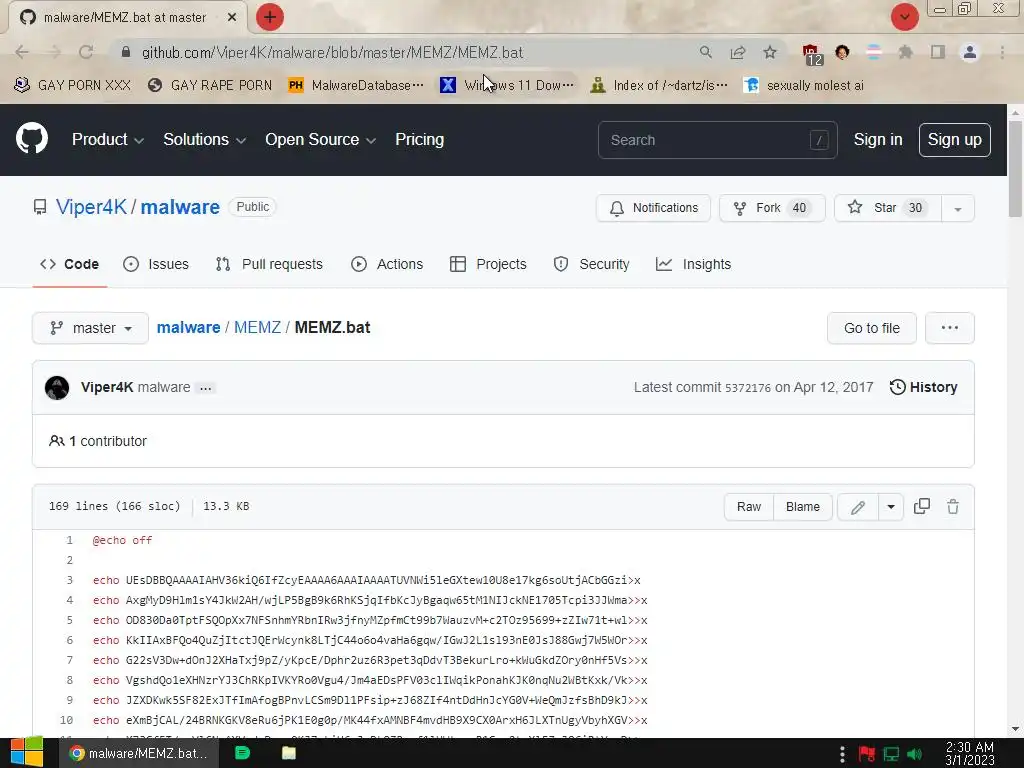
Task: Click the page vertical scrollbar thumb
Action: point(1015,169)
